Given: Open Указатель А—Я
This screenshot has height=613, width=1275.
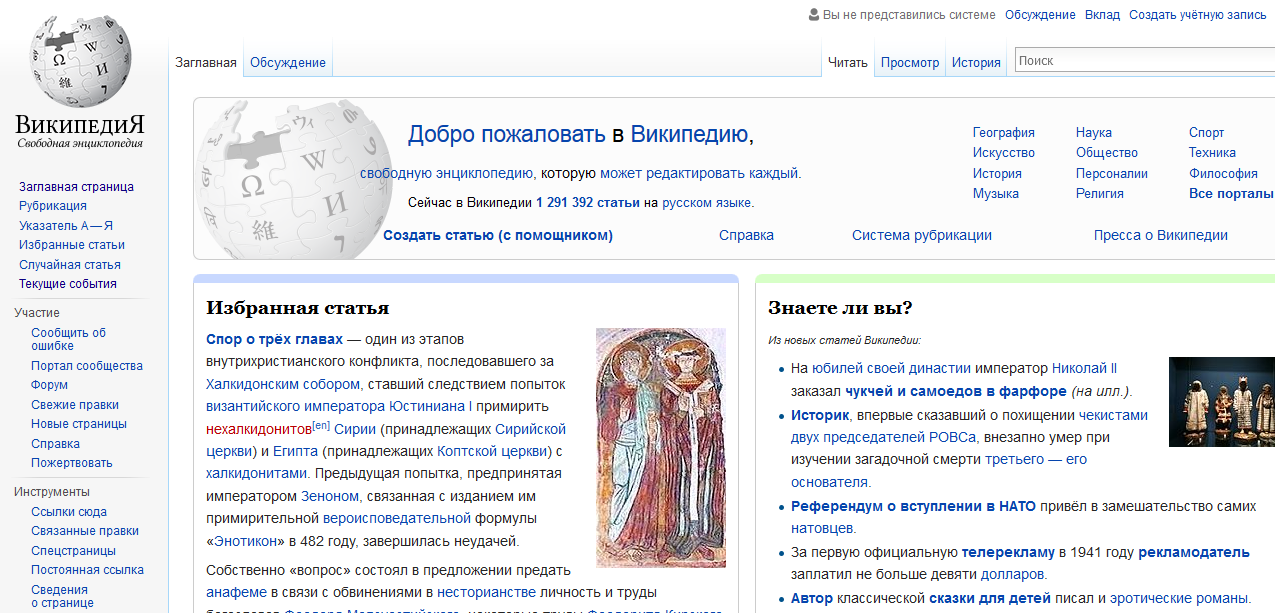Looking at the screenshot, I should tap(66, 226).
